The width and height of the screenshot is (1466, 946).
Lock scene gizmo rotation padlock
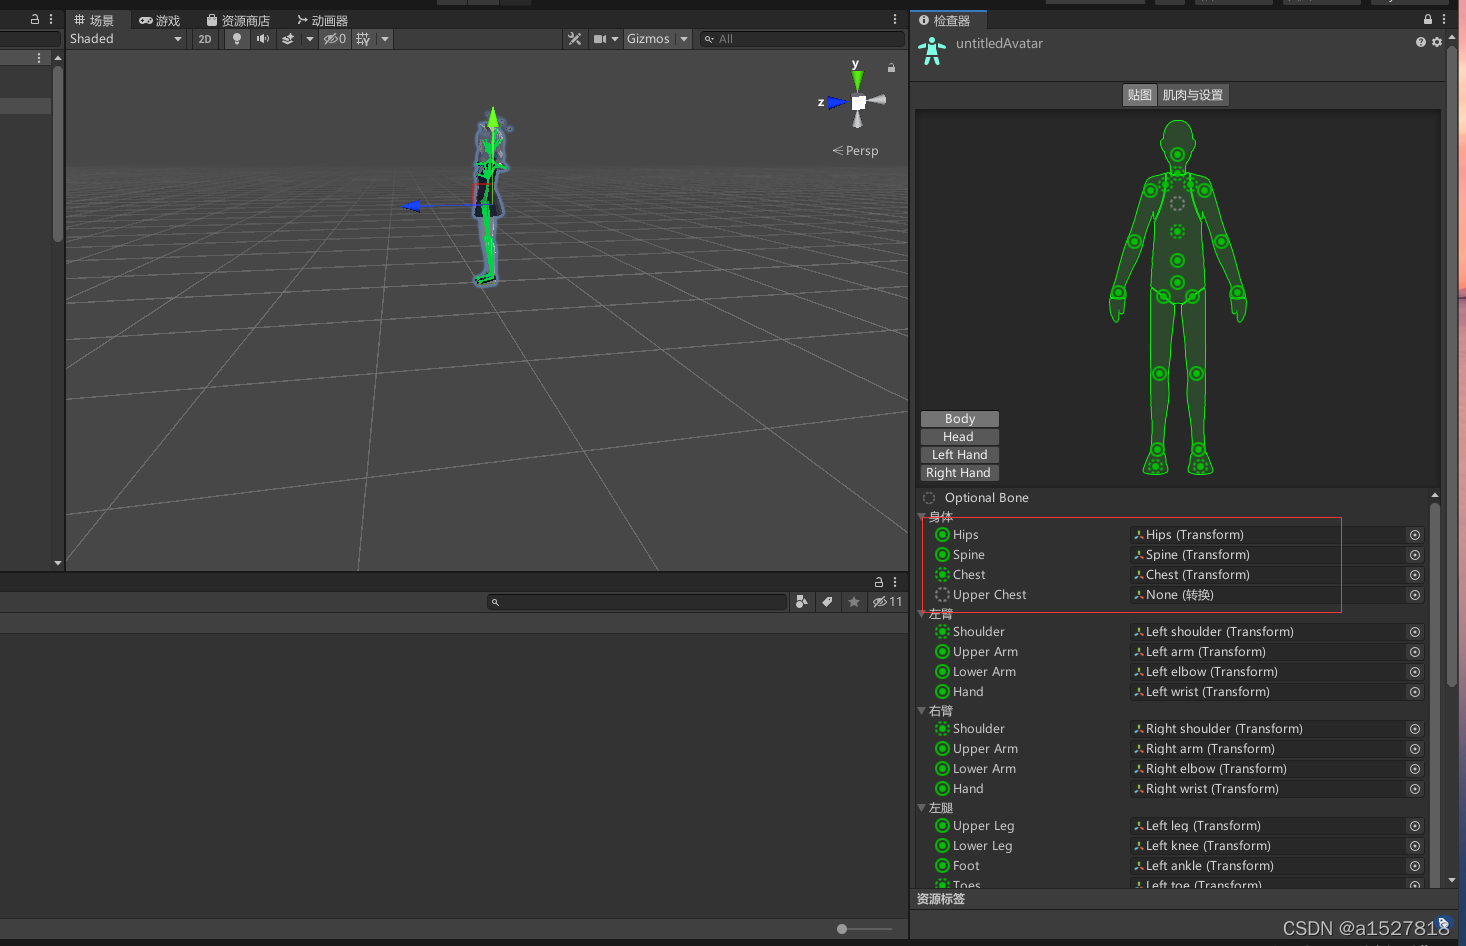(x=891, y=67)
